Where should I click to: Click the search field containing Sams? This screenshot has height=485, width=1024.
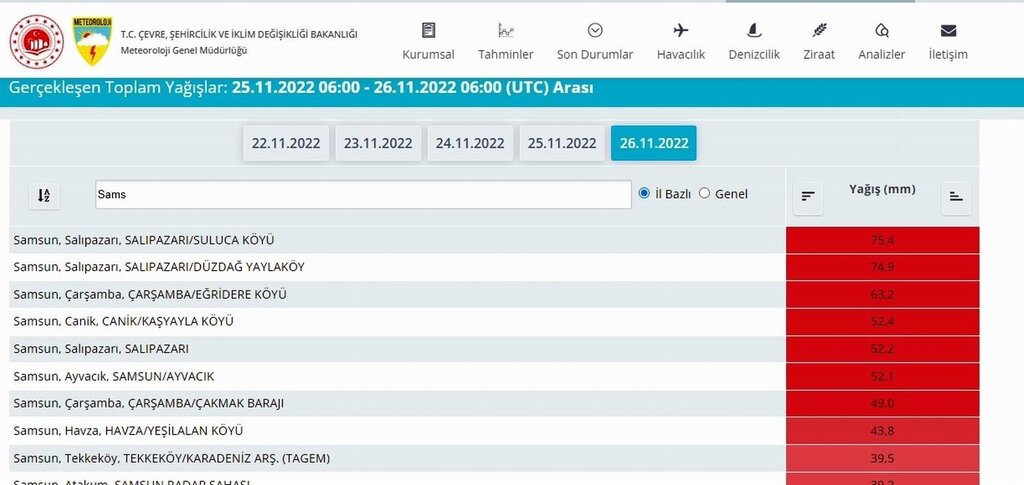pos(363,194)
